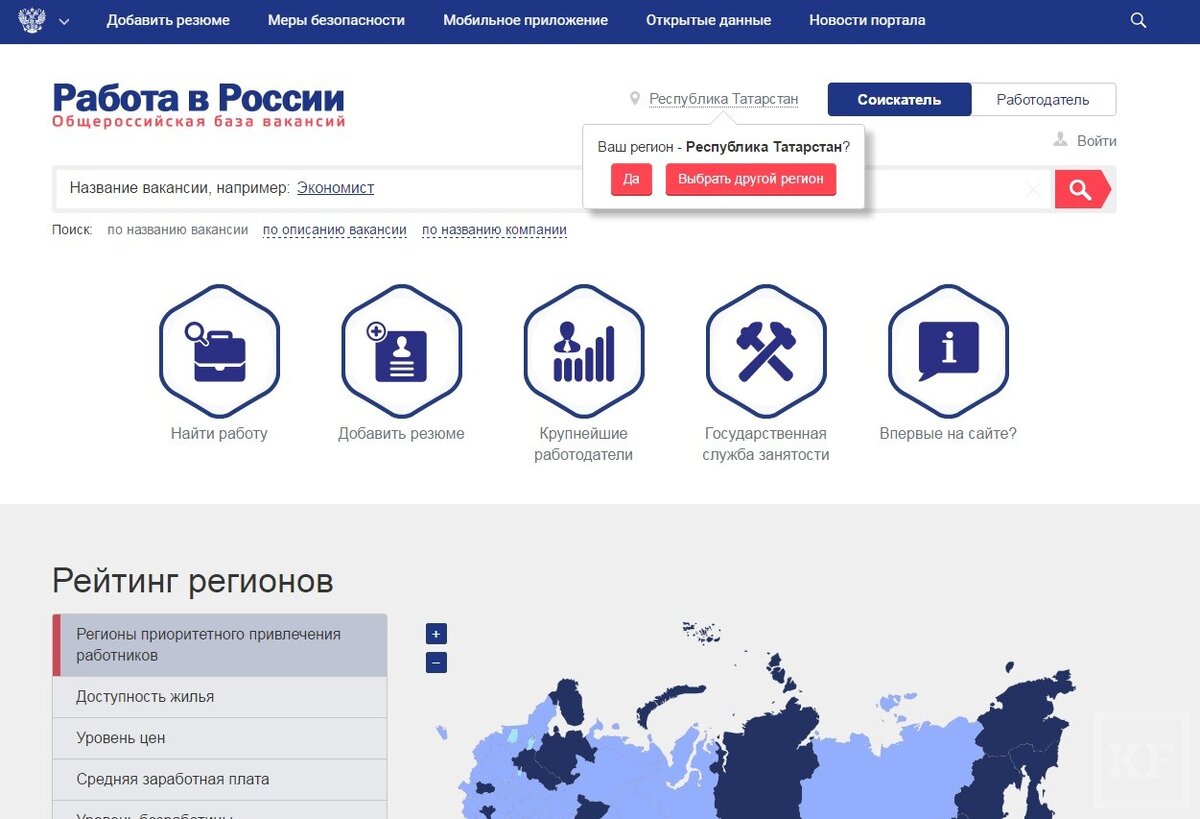Click Выбрать другой регион button

pos(751,179)
